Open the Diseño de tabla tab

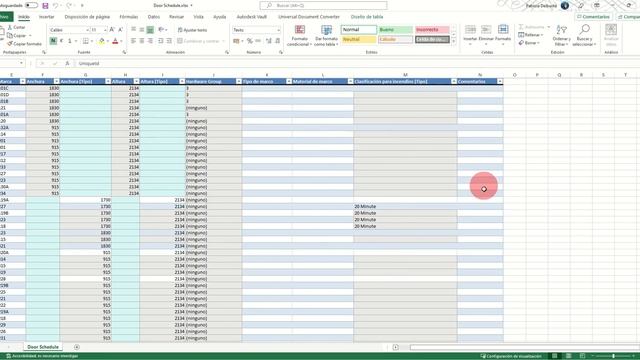367,17
